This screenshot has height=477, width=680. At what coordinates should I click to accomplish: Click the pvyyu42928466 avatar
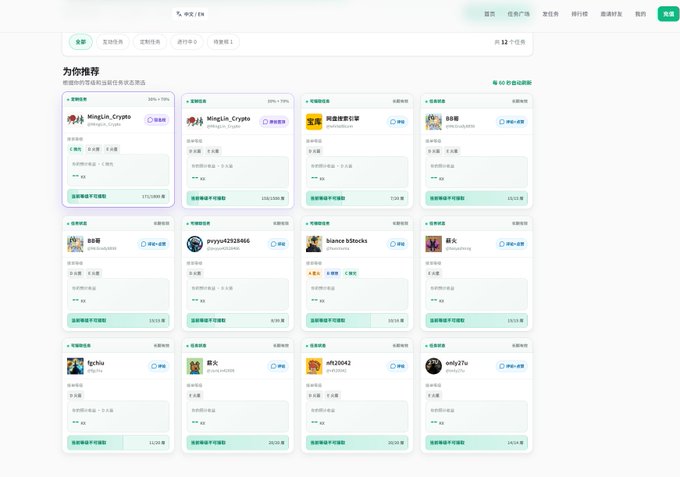[x=195, y=244]
